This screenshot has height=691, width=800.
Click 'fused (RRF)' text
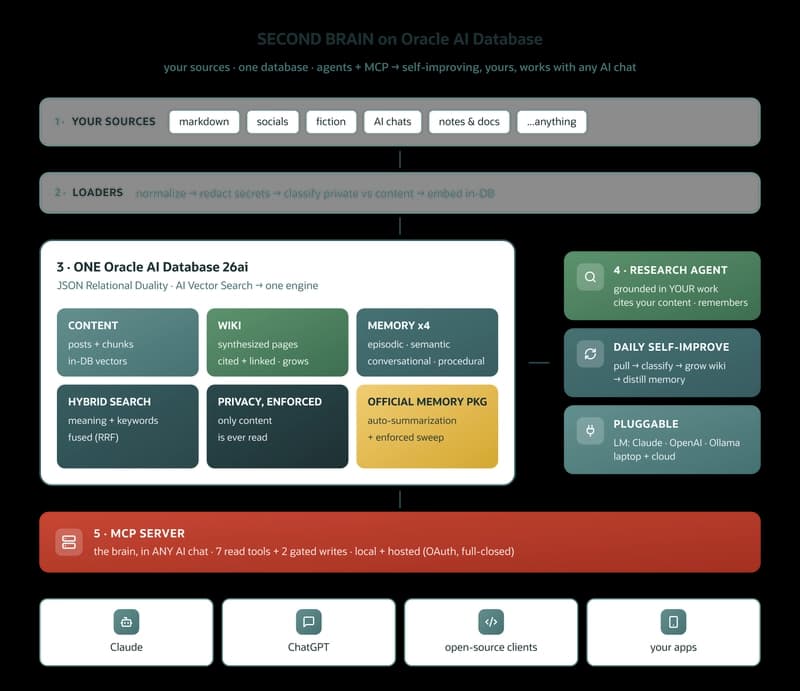tap(93, 437)
